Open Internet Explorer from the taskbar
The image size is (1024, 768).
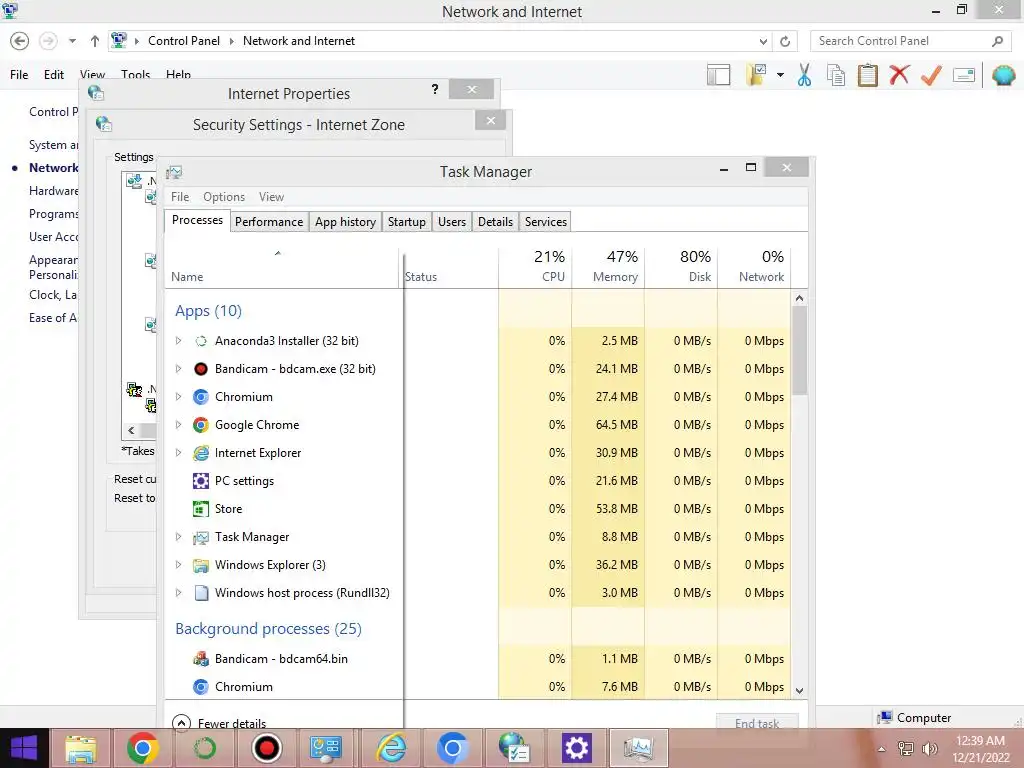391,748
